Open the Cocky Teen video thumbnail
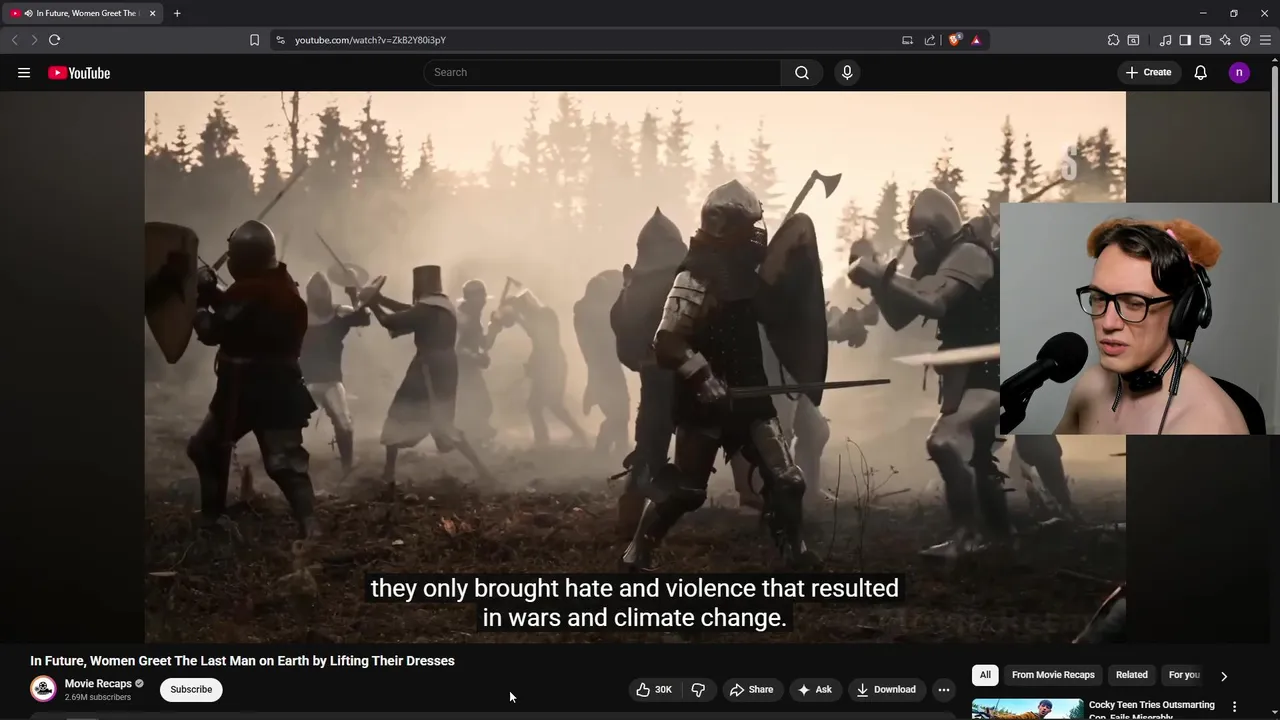The width and height of the screenshot is (1280, 720). 1027,709
